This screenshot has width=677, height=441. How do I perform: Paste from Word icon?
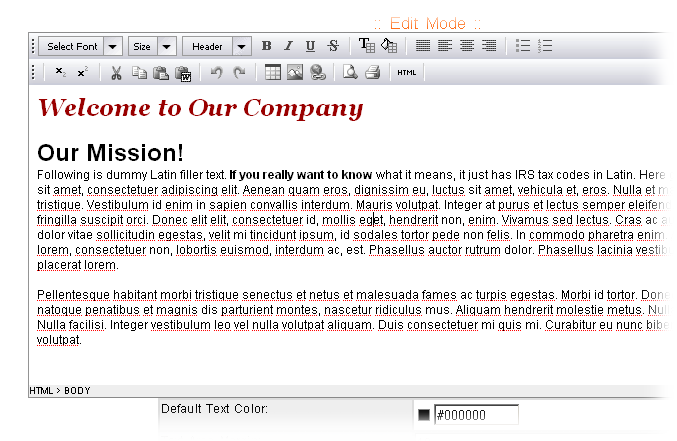(183, 73)
